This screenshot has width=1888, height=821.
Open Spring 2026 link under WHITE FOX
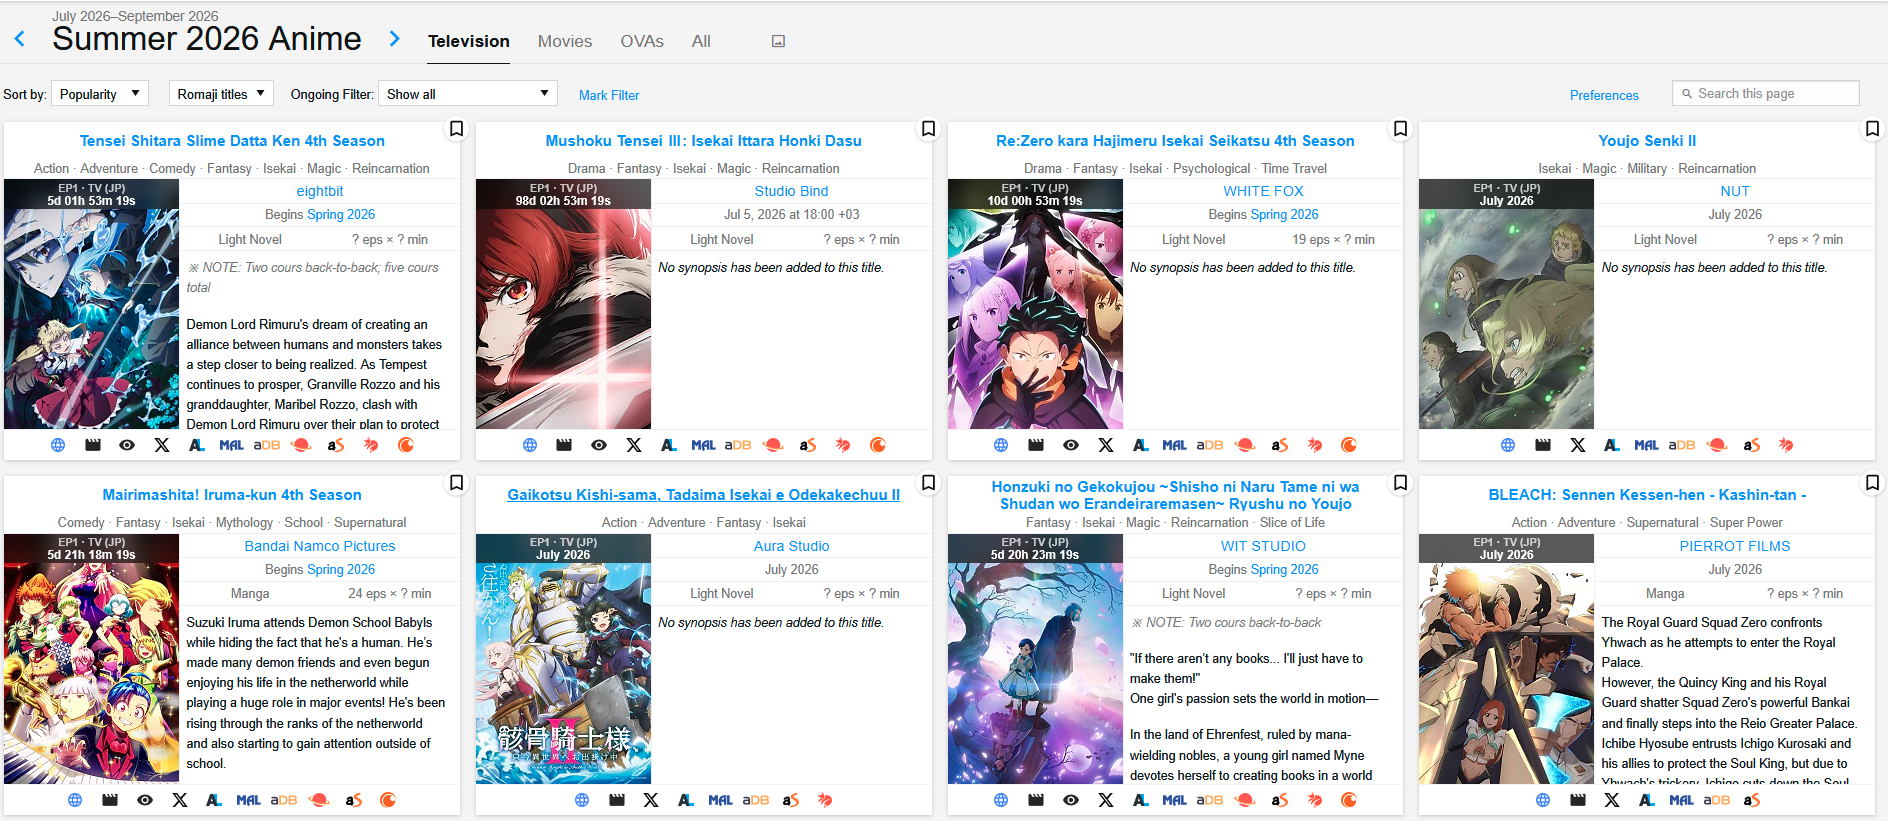[x=1284, y=215]
